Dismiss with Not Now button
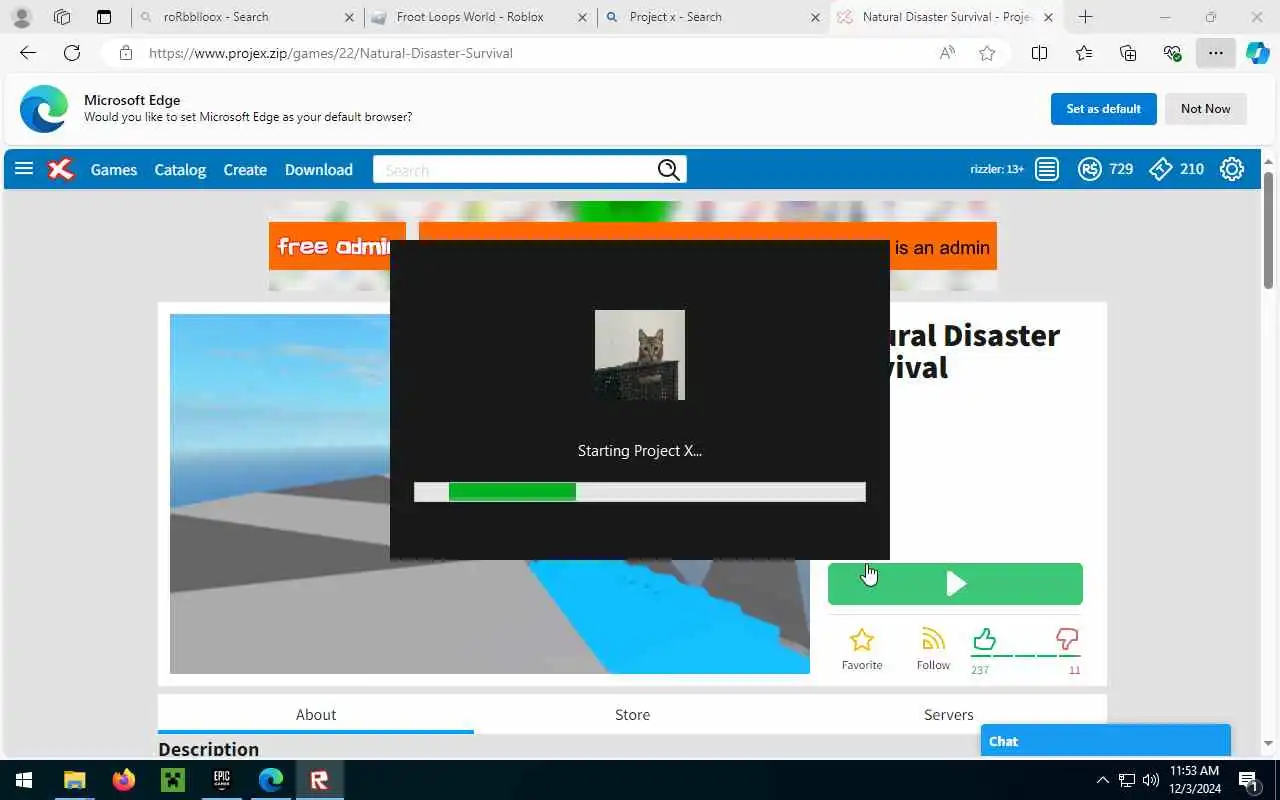 [x=1206, y=109]
